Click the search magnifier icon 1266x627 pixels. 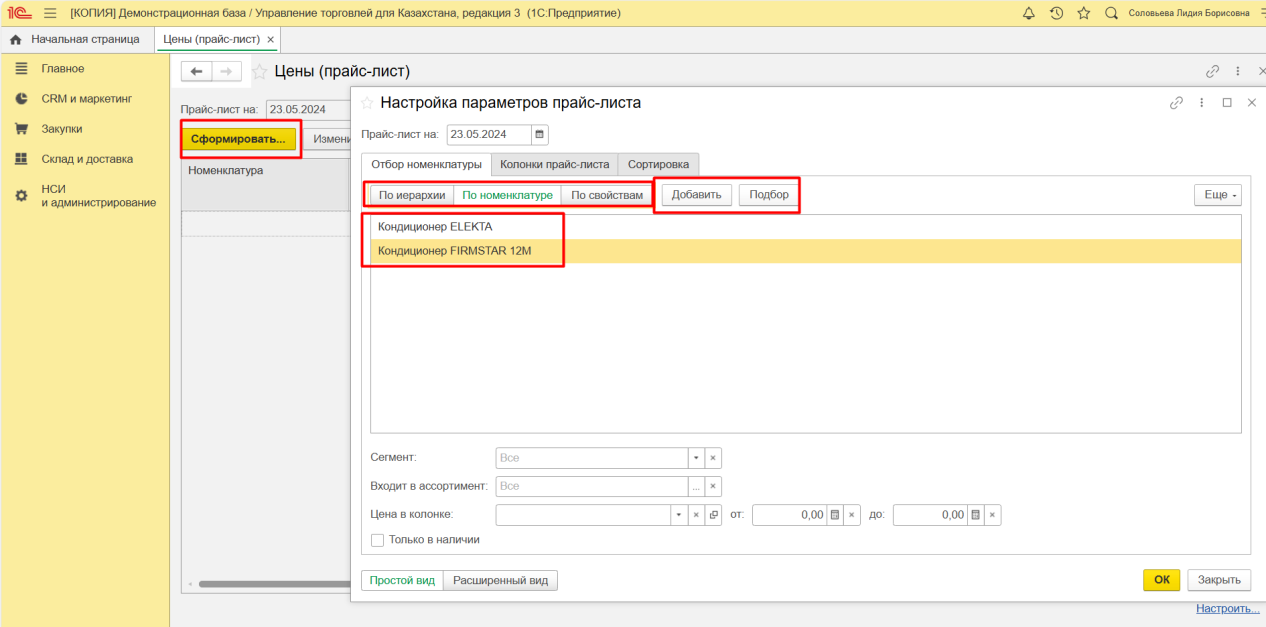coord(1111,13)
